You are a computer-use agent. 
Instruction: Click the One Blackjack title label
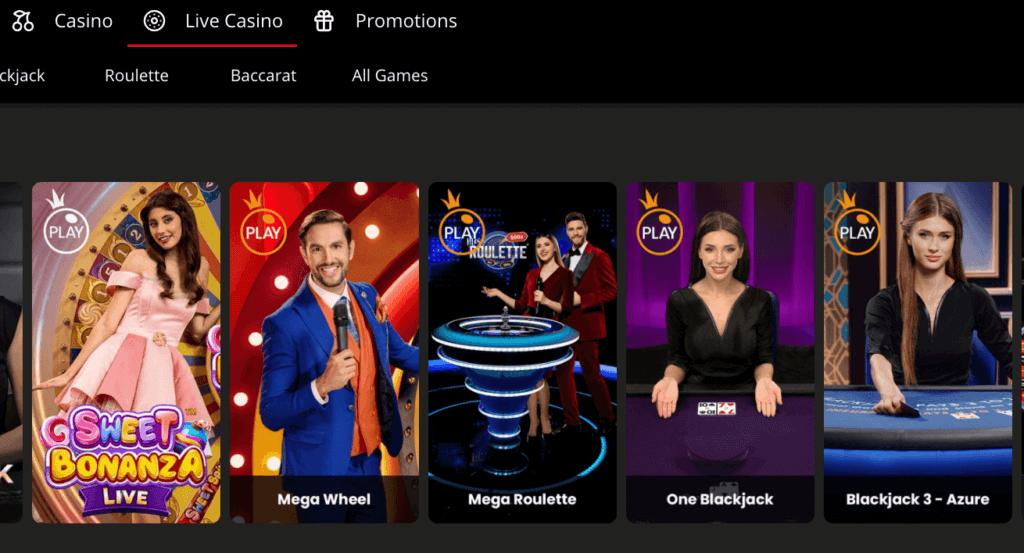click(720, 499)
